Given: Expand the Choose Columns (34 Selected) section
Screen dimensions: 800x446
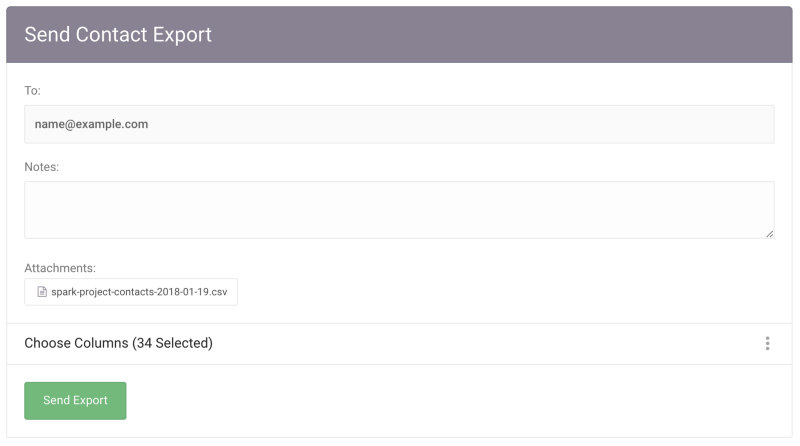Looking at the screenshot, I should [399, 343].
